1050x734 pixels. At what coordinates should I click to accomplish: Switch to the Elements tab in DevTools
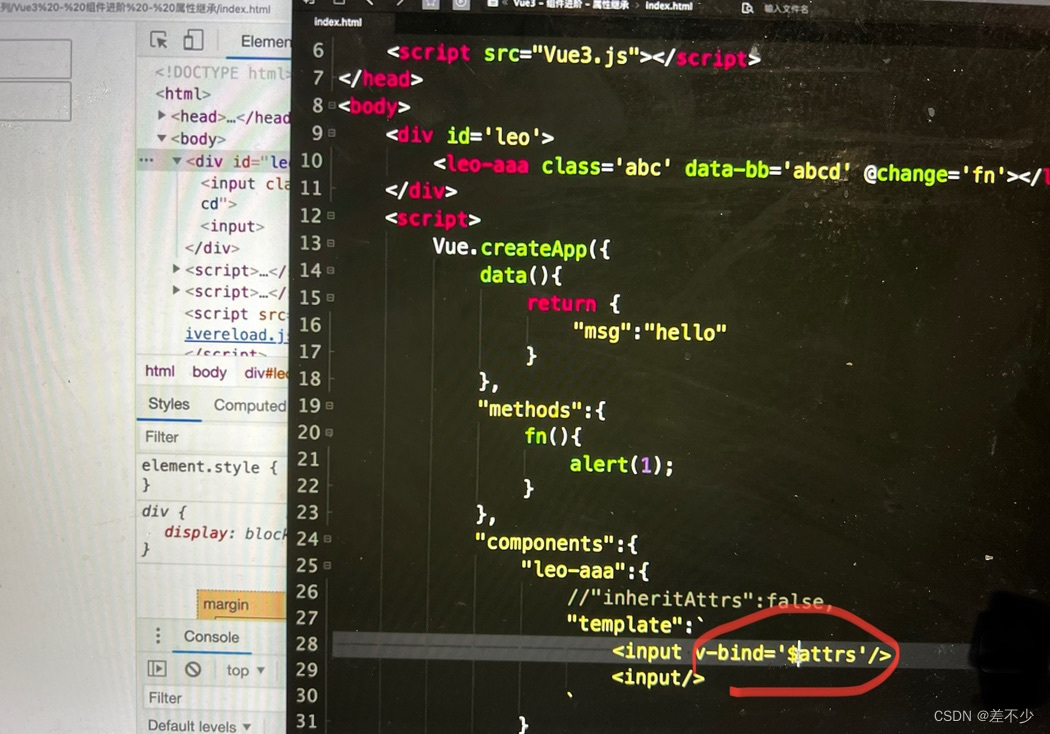[x=266, y=42]
